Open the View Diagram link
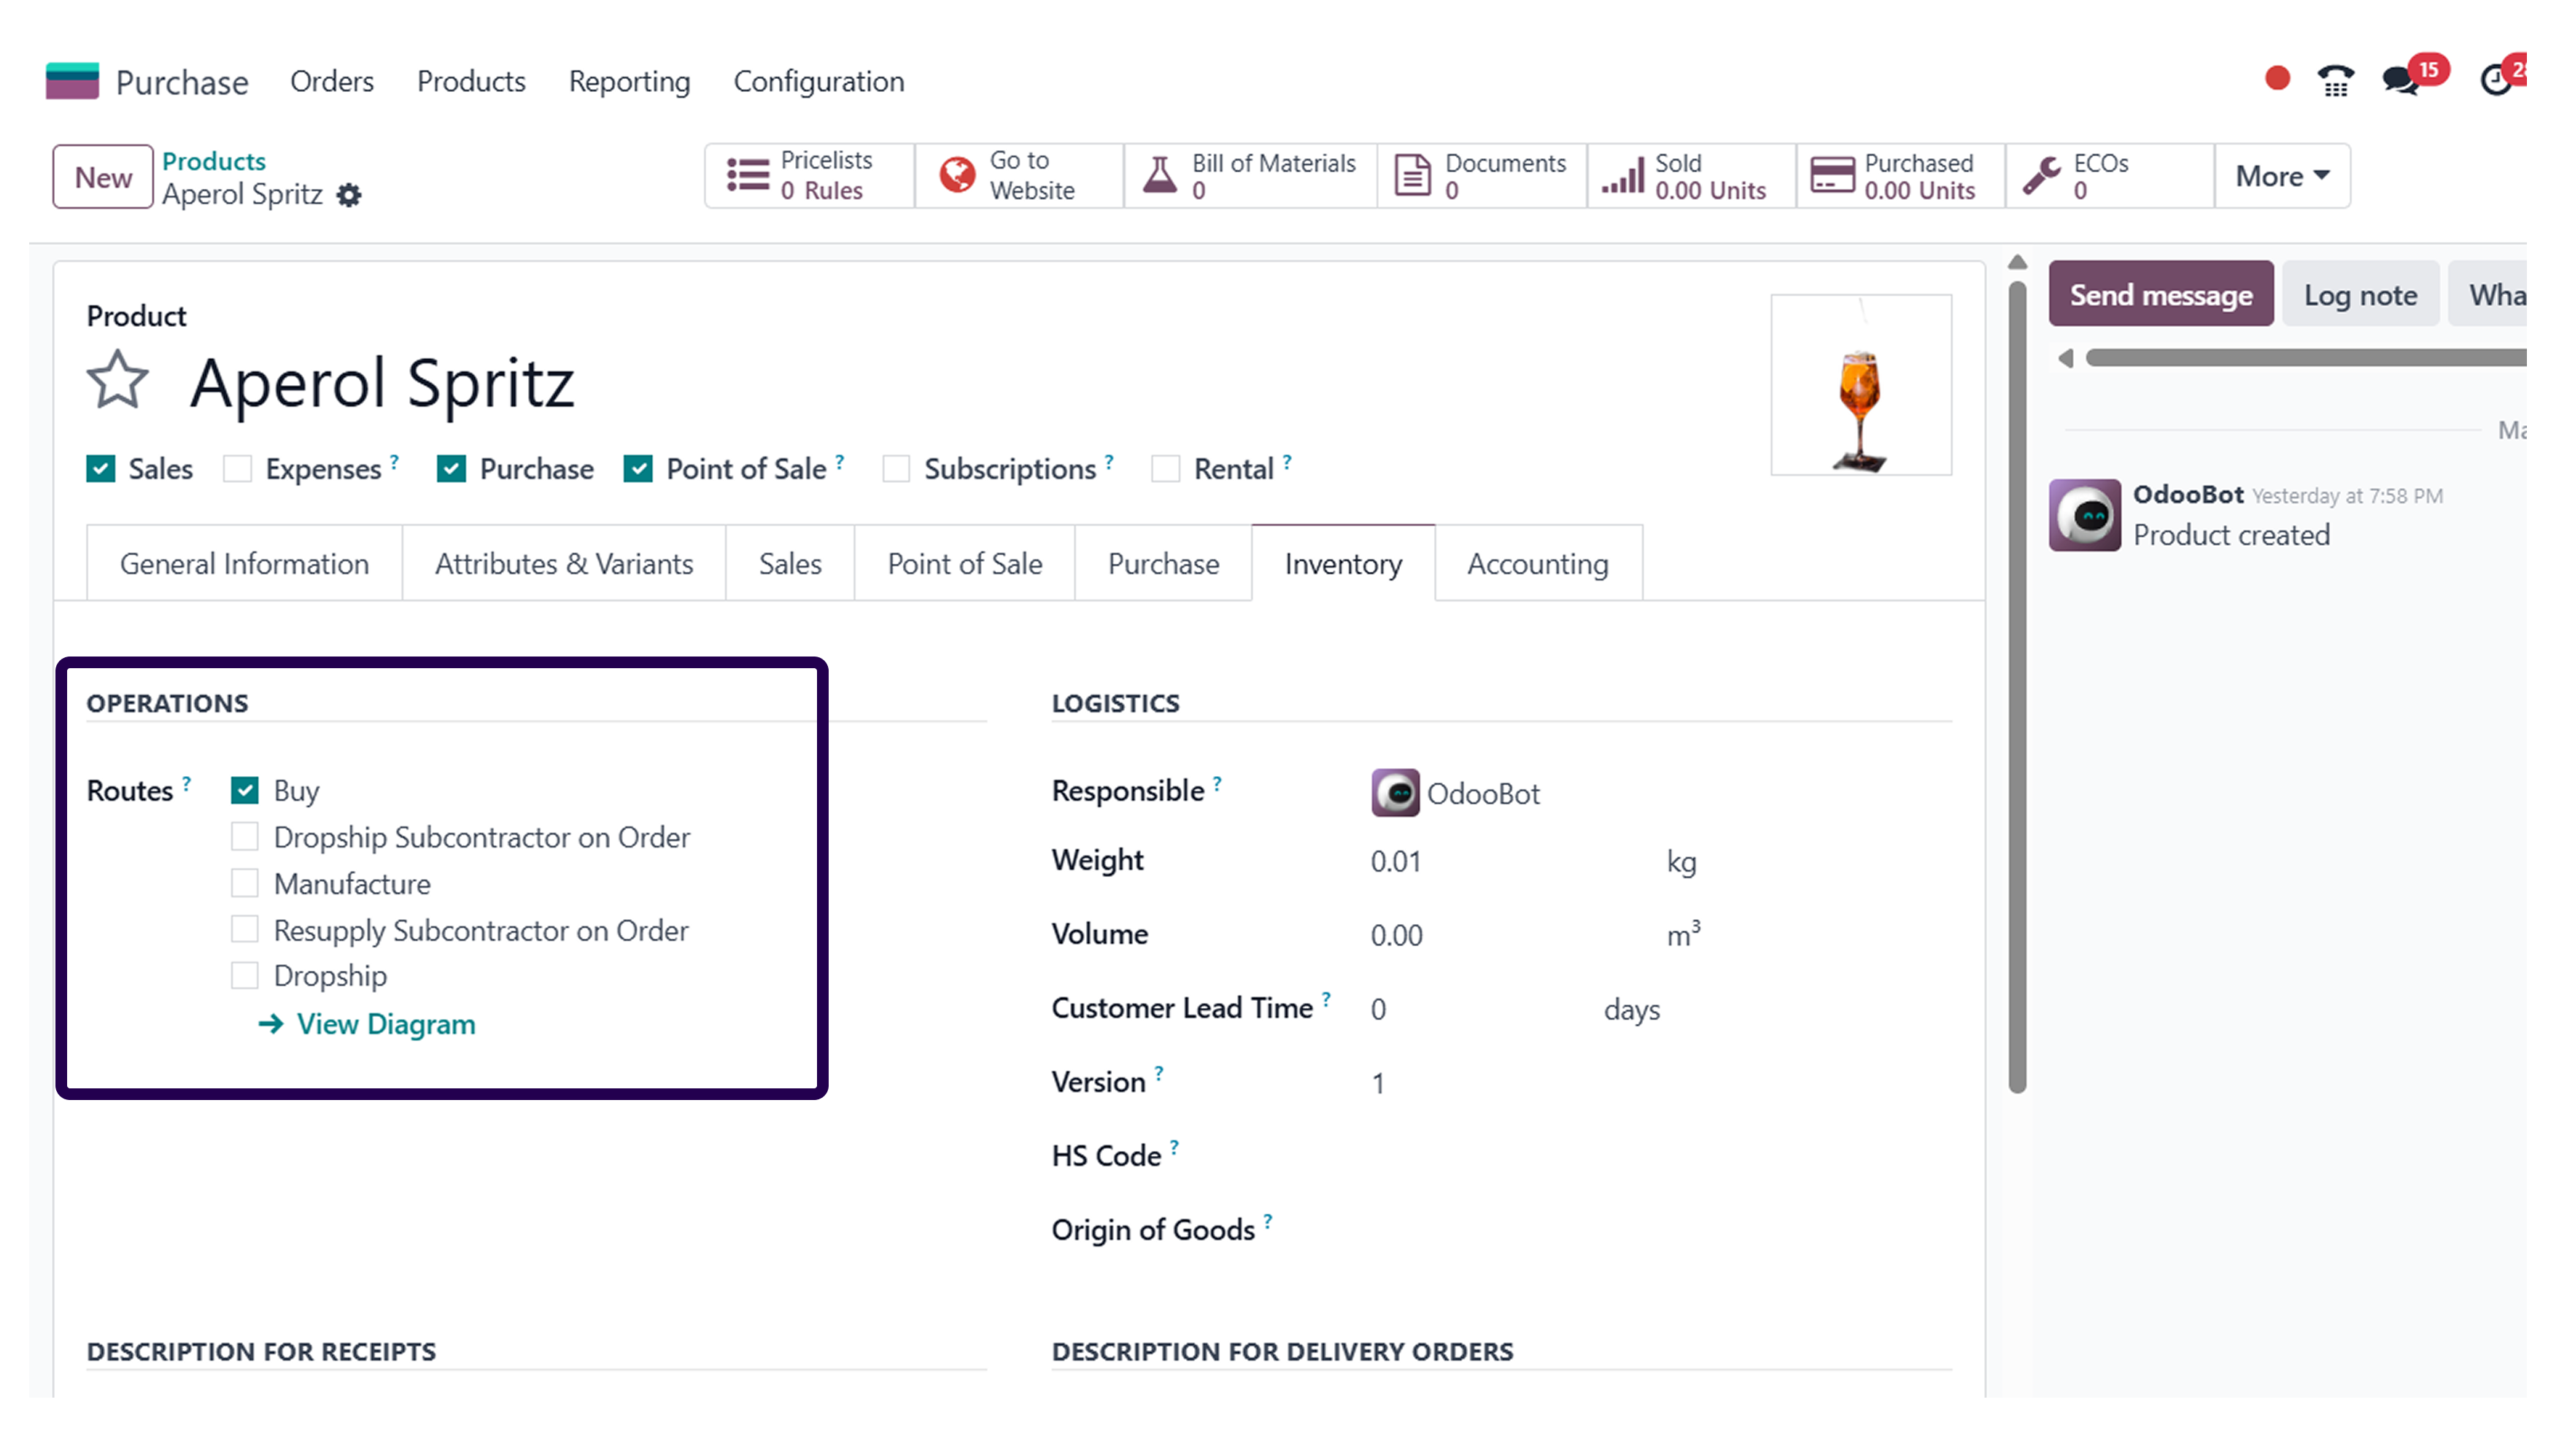 coord(386,1024)
